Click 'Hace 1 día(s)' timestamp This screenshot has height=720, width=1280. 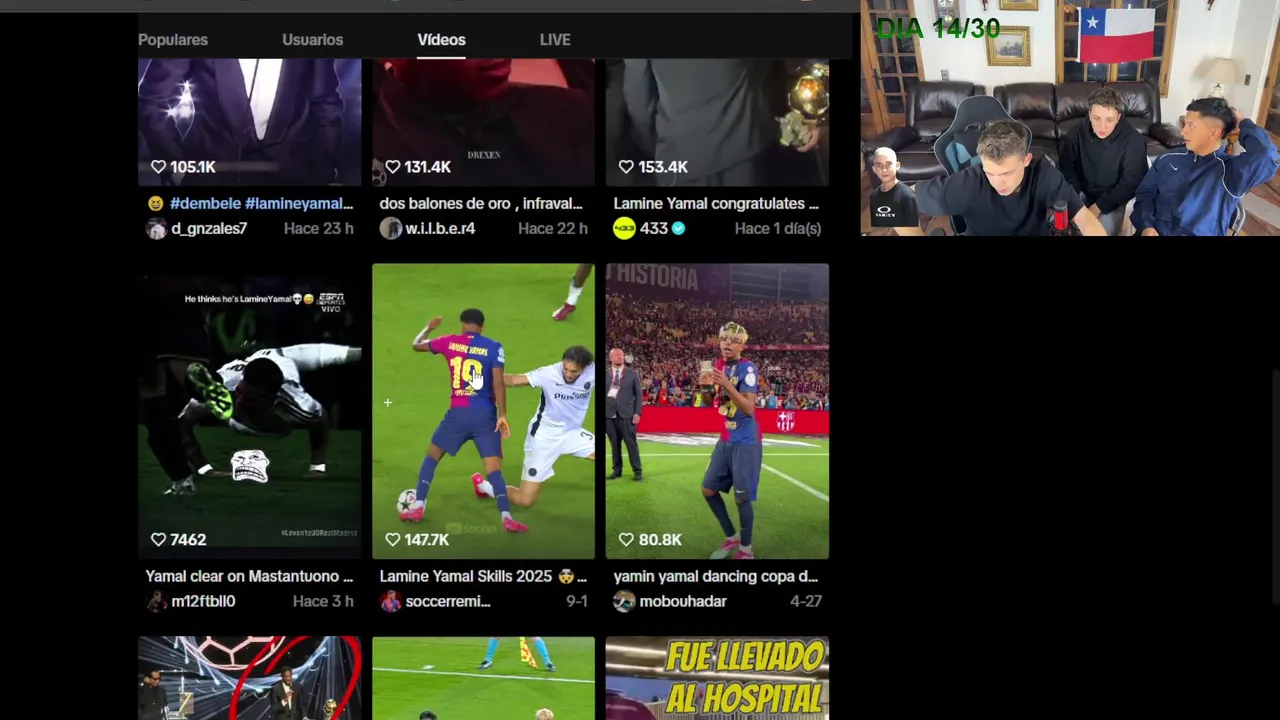pyautogui.click(x=778, y=228)
